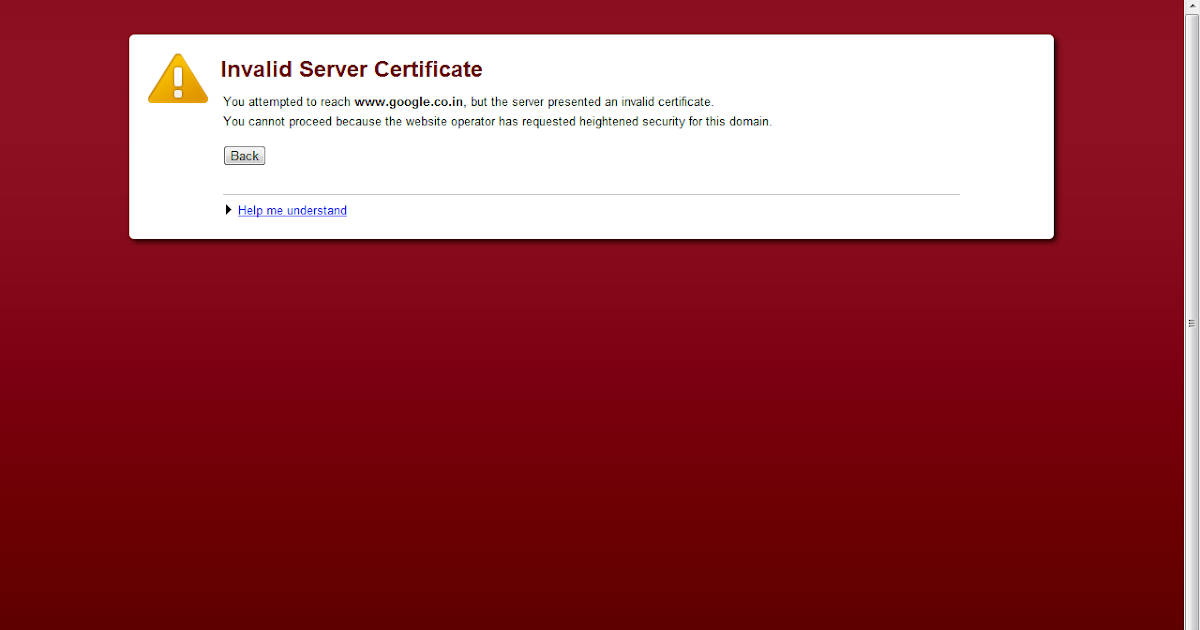This screenshot has height=630, width=1200.
Task: Click the 'Invalid Server Certificate' heading
Action: [x=351, y=69]
